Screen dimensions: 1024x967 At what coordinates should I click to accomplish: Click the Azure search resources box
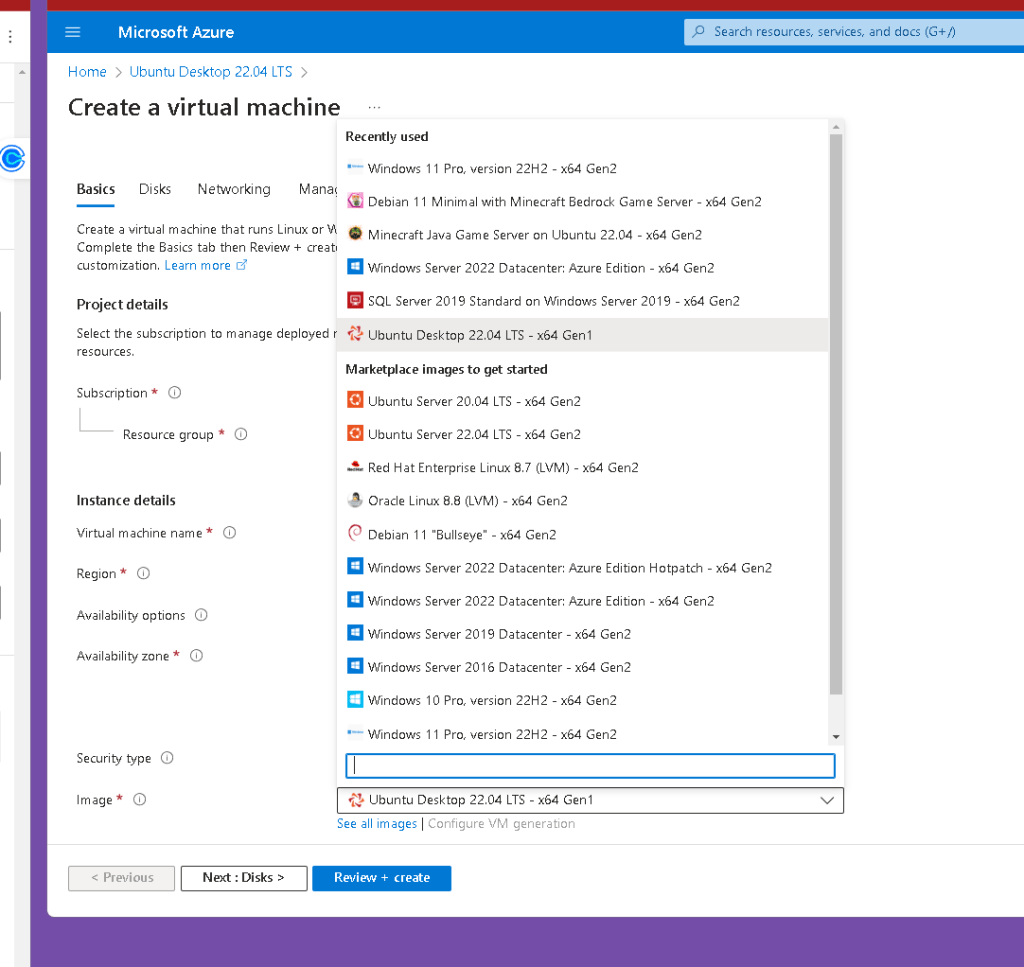point(853,31)
